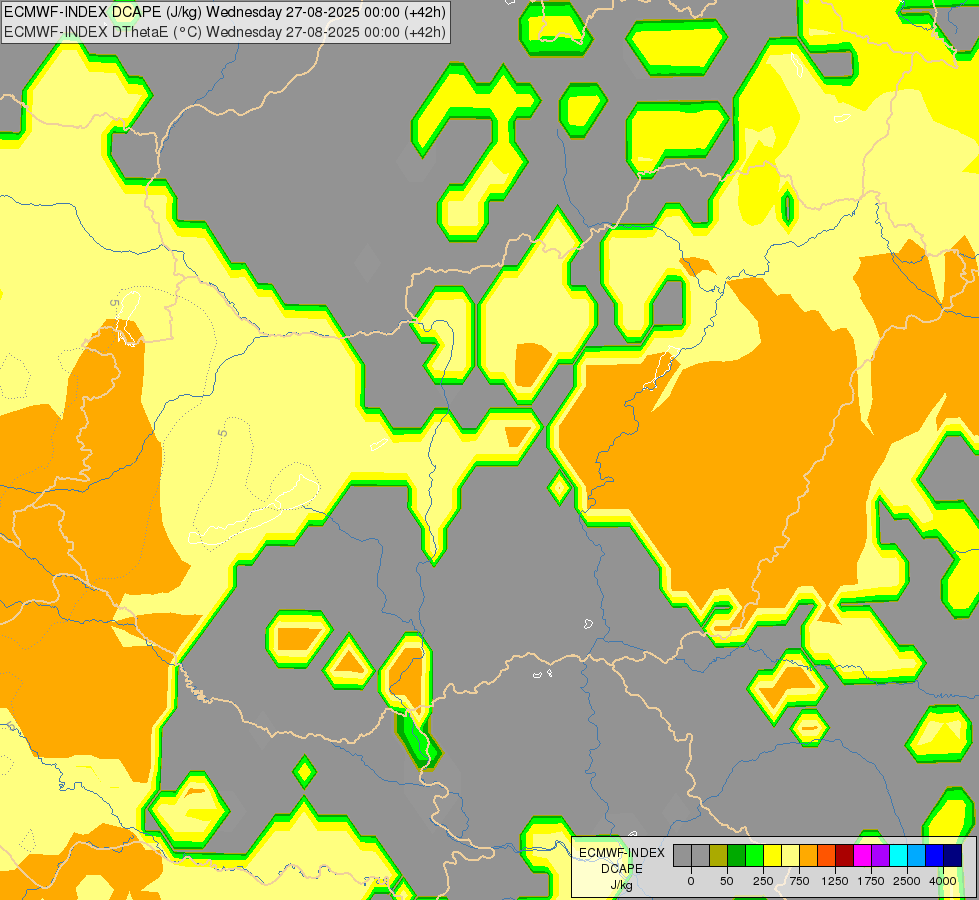979x900 pixels.
Task: Click the DThetaE (°C) title line
Action: [225, 32]
